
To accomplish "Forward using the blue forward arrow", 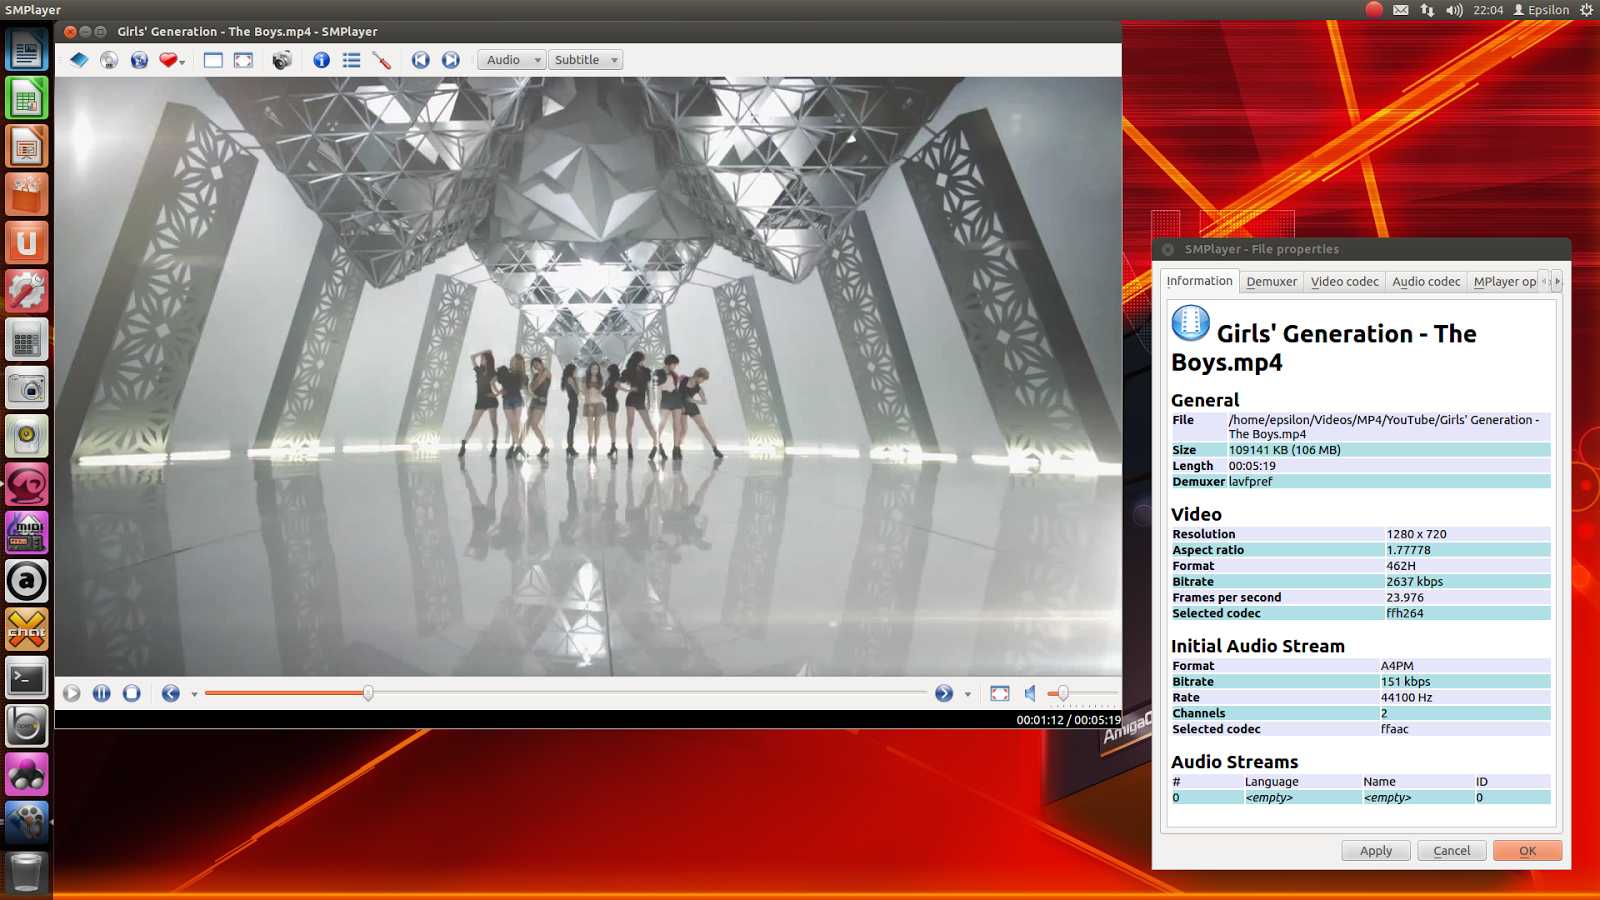I will [944, 693].
